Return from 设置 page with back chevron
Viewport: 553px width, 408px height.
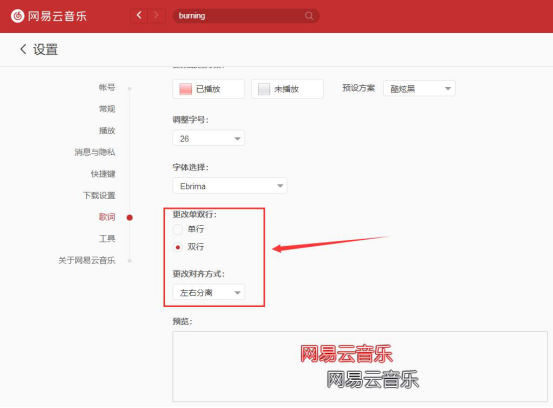click(23, 49)
